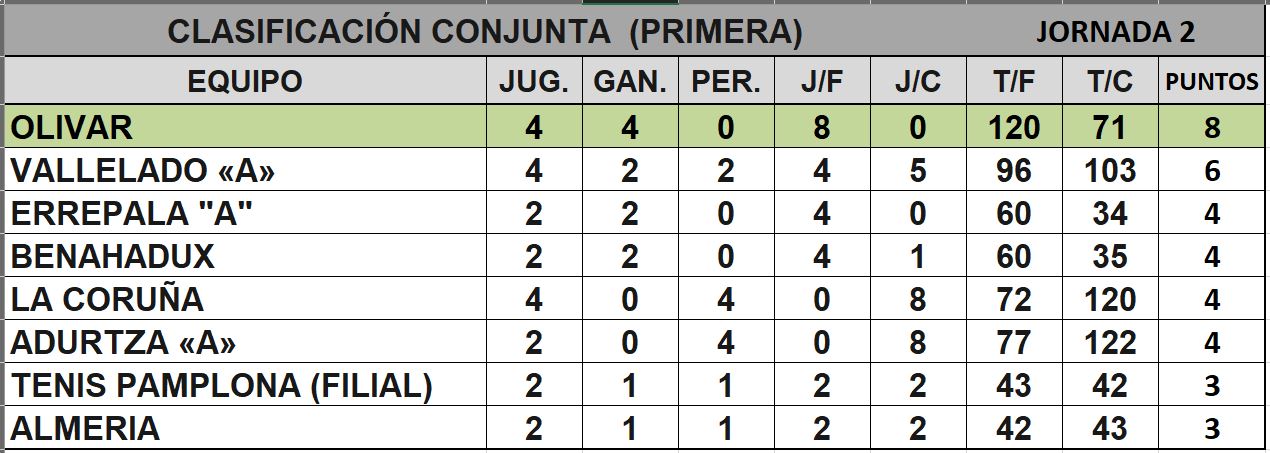Viewport: 1270px width, 453px height.
Task: Click the CLASIFICACIÓN CONJUNTA (PRIMERA) title cell
Action: coord(485,32)
